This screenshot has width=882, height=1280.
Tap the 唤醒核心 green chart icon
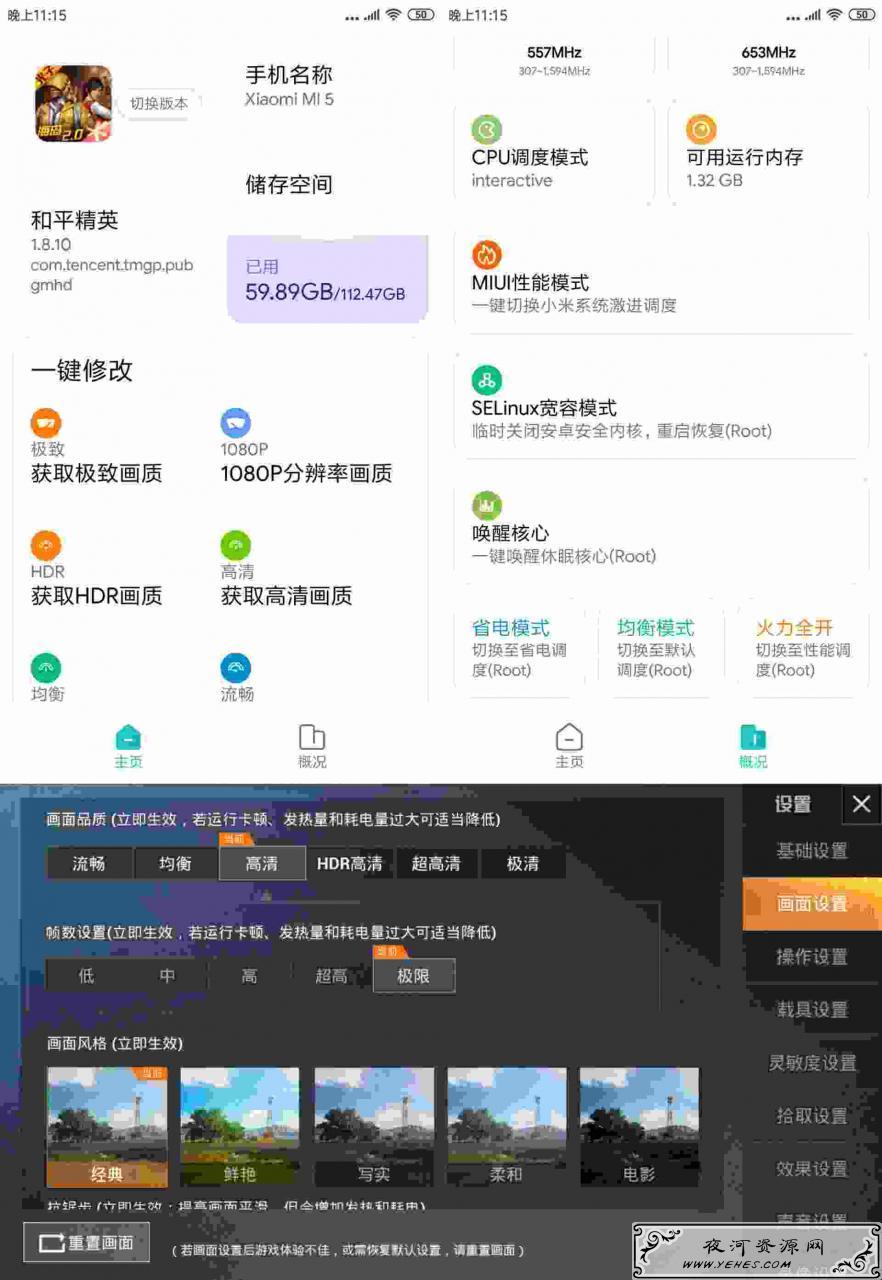click(487, 505)
